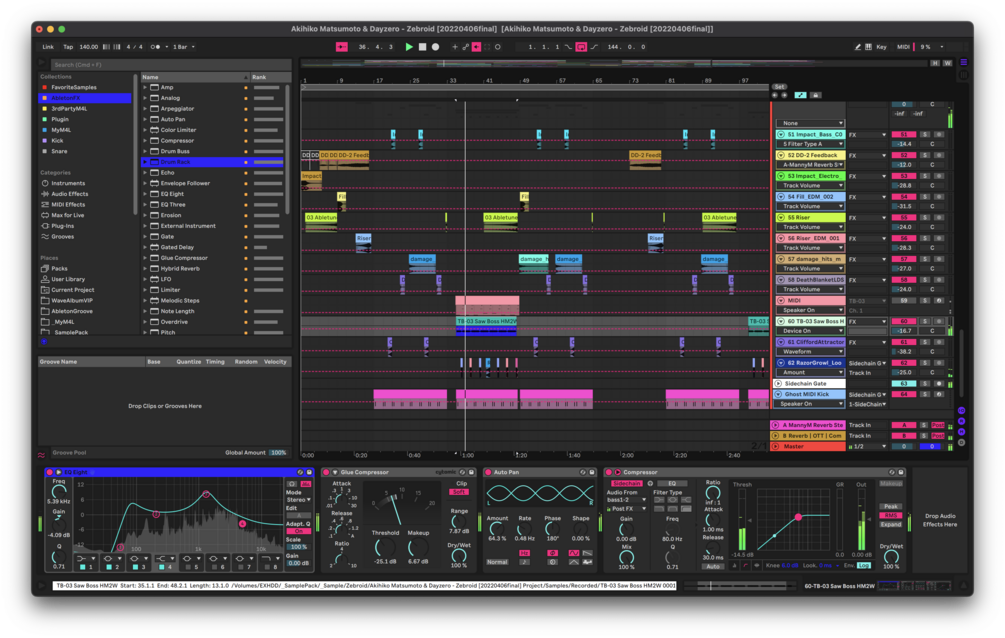This screenshot has height=638, width=1005.
Task: Jump to the next locator arrow
Action: pyautogui.click(x=784, y=95)
